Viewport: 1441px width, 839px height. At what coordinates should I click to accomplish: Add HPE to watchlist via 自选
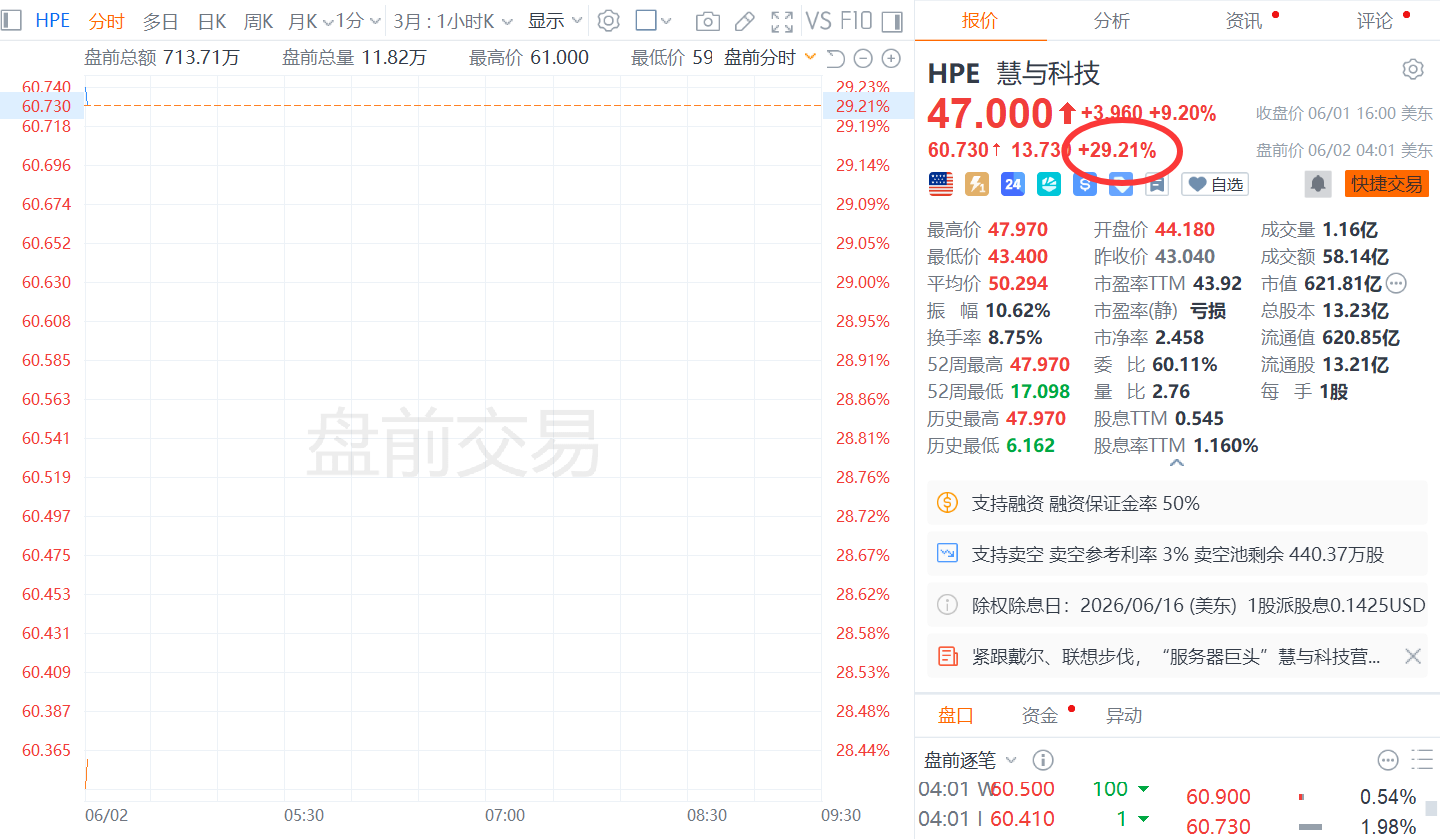[1215, 184]
